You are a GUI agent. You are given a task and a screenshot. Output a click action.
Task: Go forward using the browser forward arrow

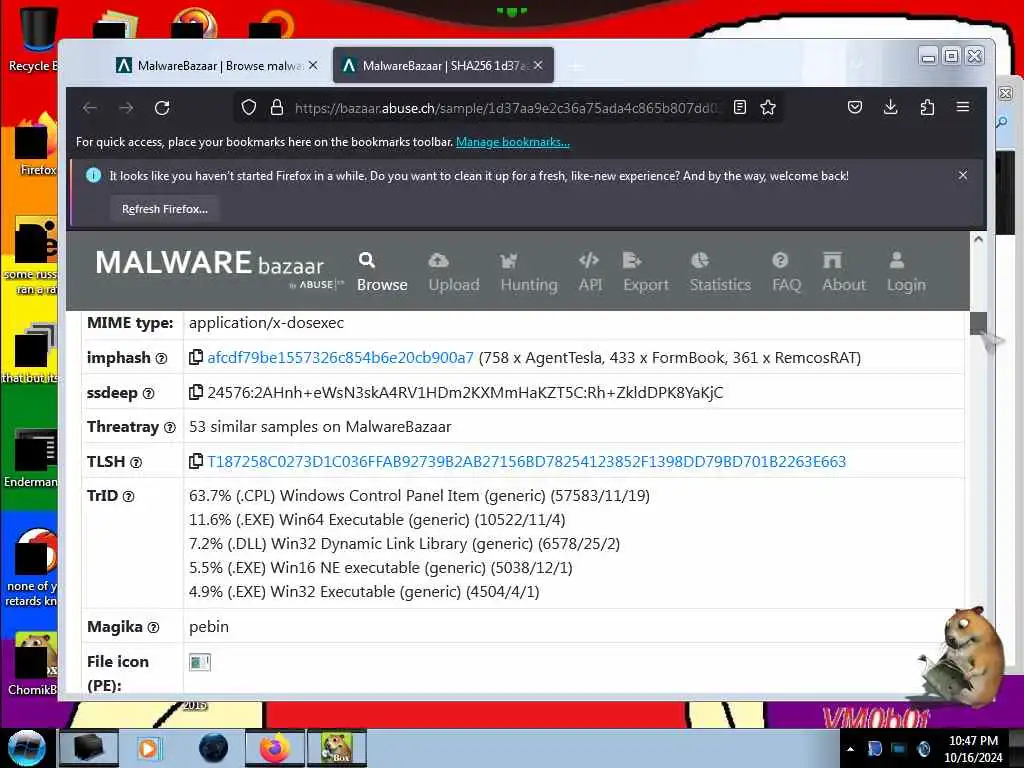(x=126, y=108)
